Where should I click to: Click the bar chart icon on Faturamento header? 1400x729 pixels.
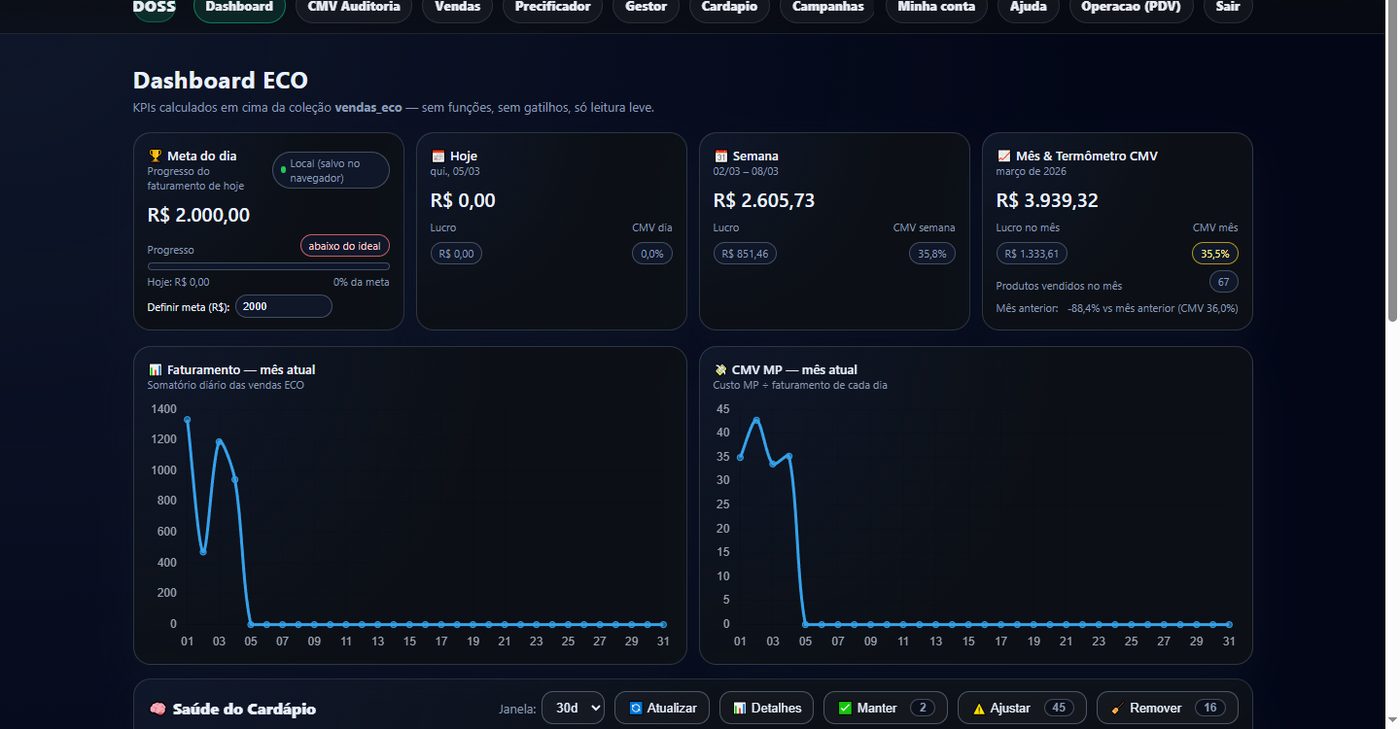[155, 369]
